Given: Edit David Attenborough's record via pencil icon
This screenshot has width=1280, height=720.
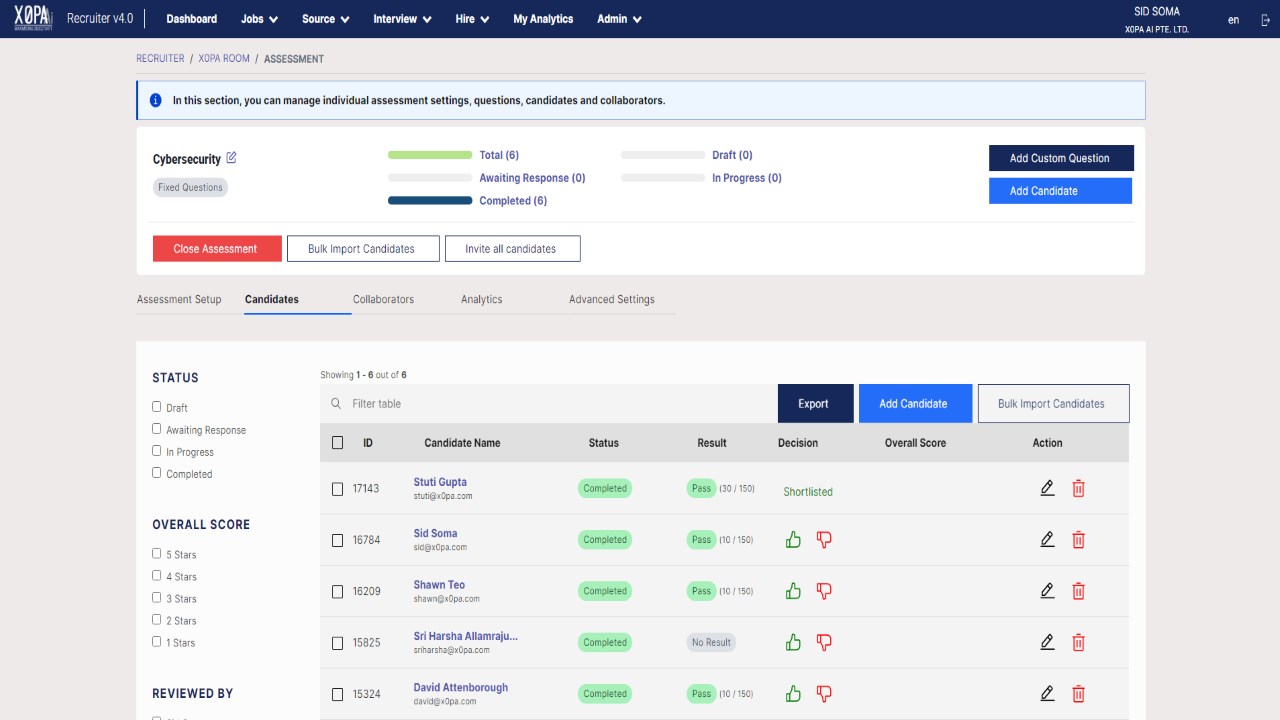Looking at the screenshot, I should click(x=1047, y=693).
